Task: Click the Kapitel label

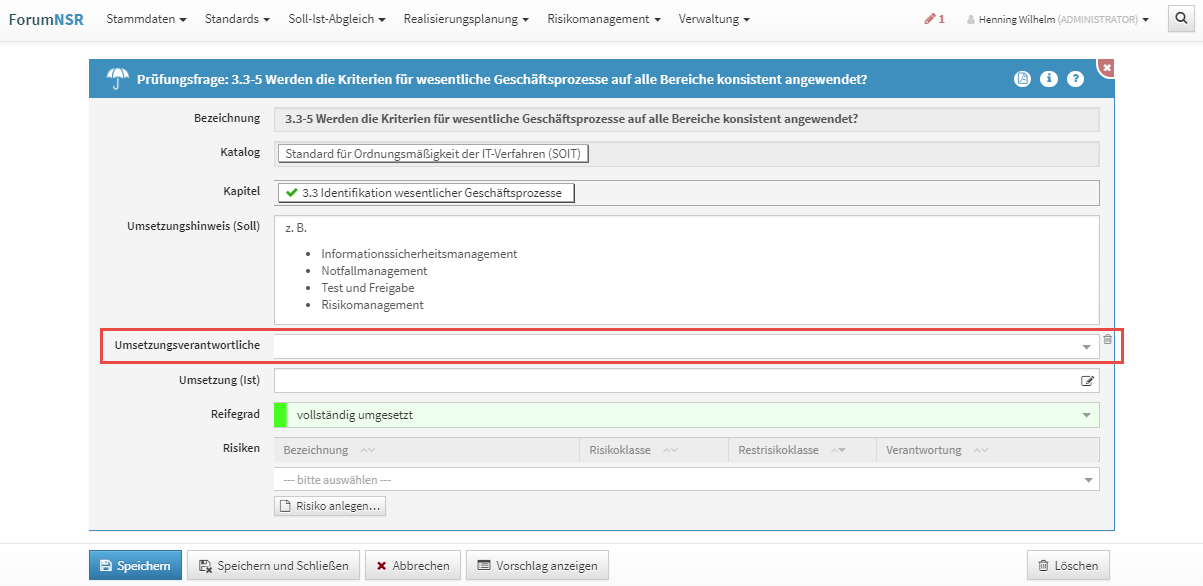Action: click(x=242, y=190)
